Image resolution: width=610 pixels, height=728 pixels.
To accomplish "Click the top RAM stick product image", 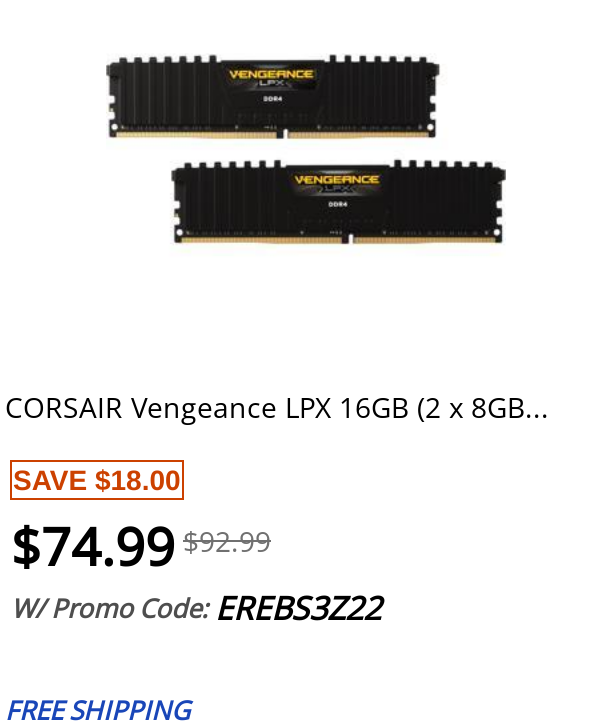I will click(273, 97).
